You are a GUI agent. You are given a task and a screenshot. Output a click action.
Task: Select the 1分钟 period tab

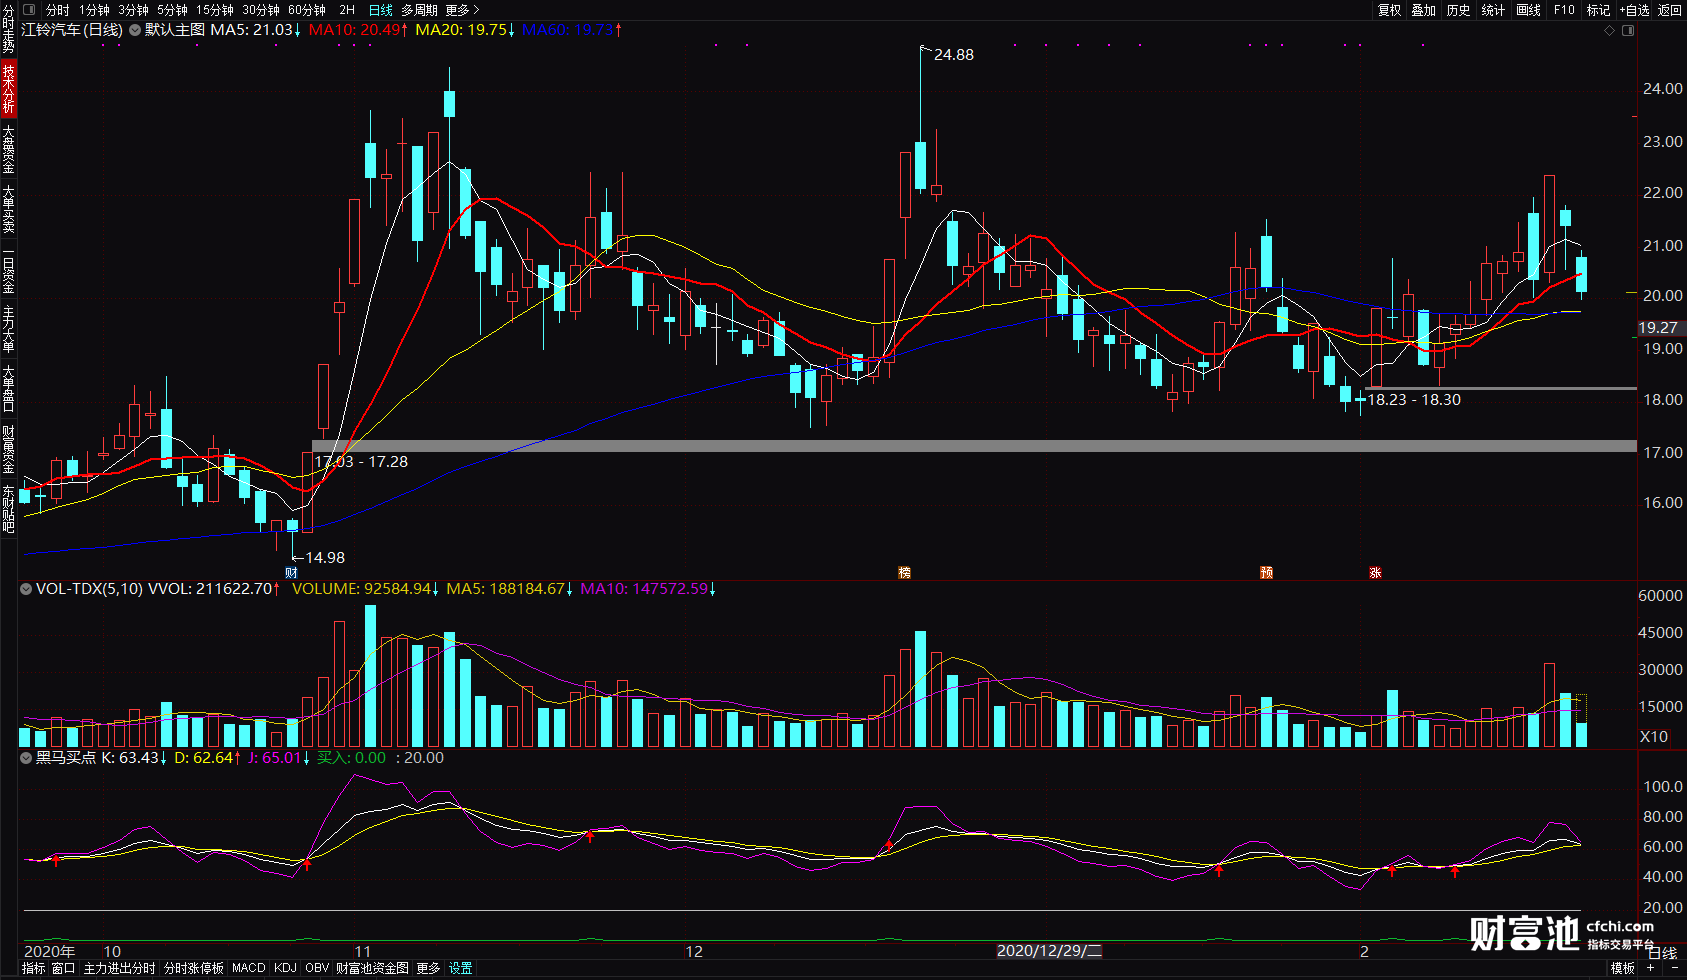click(x=94, y=10)
